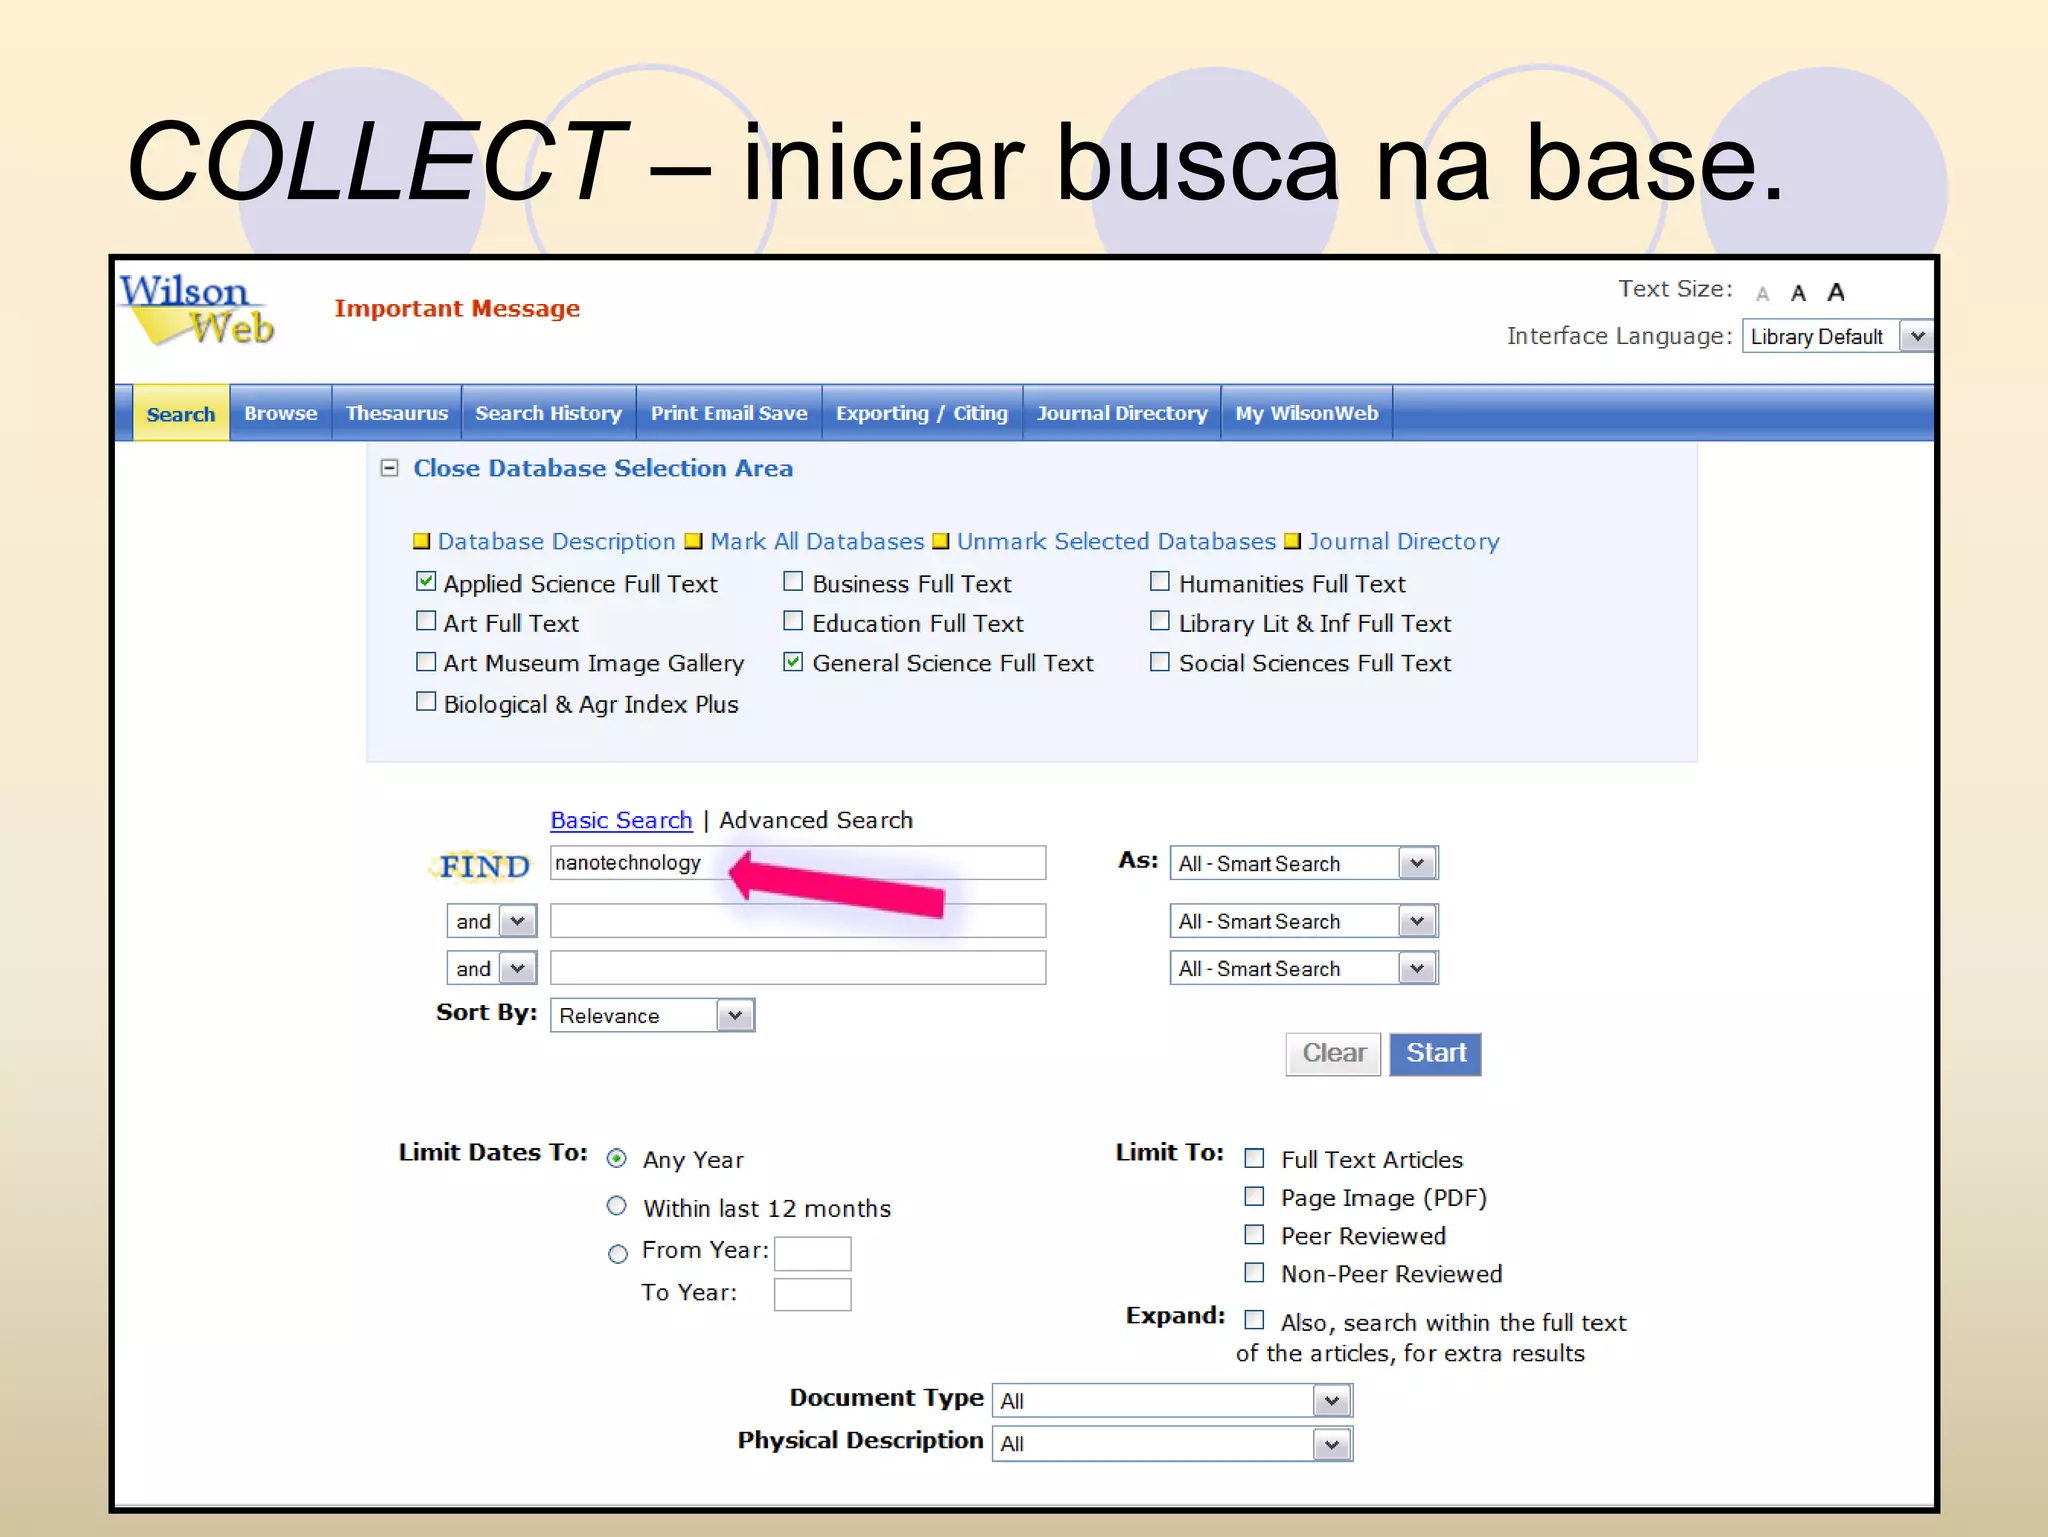This screenshot has height=1537, width=2048.
Task: Click the second search term field
Action: coord(798,921)
